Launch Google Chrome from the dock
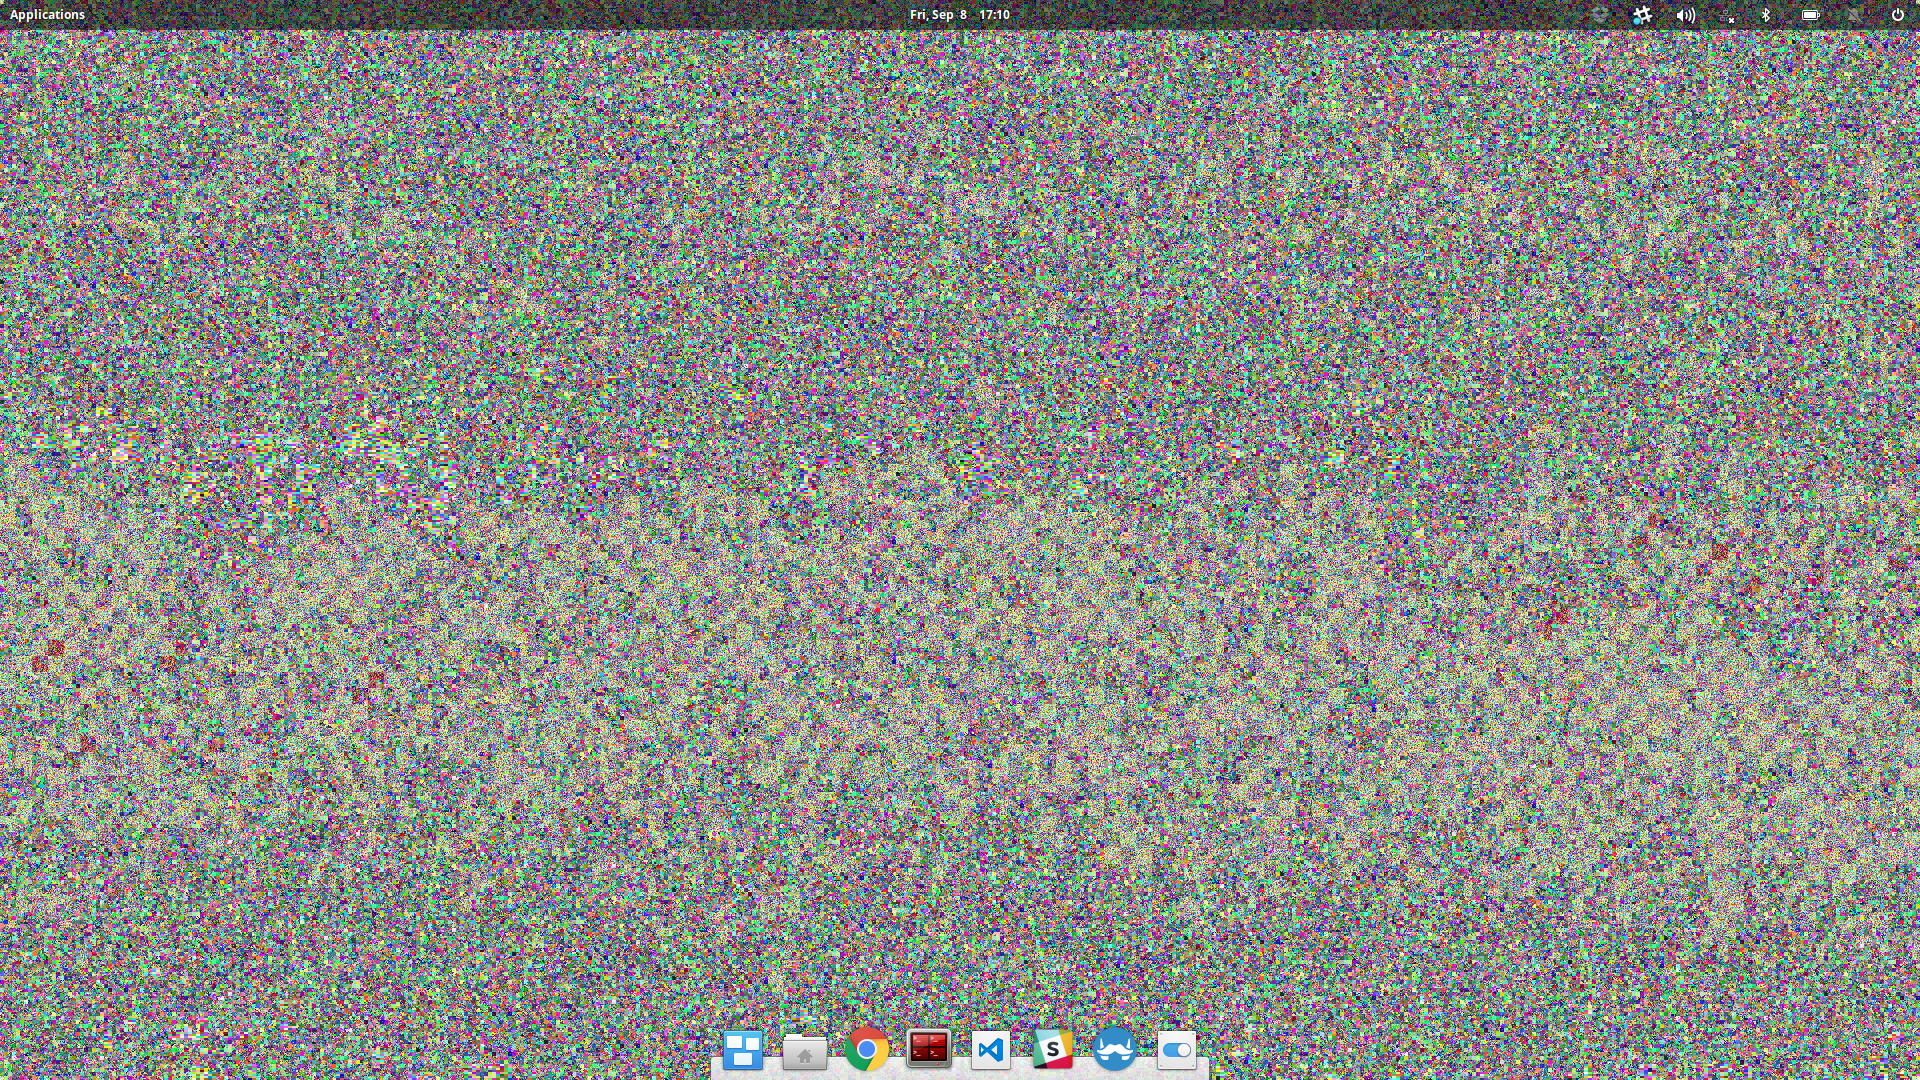Image resolution: width=1920 pixels, height=1080 pixels. click(x=867, y=1050)
